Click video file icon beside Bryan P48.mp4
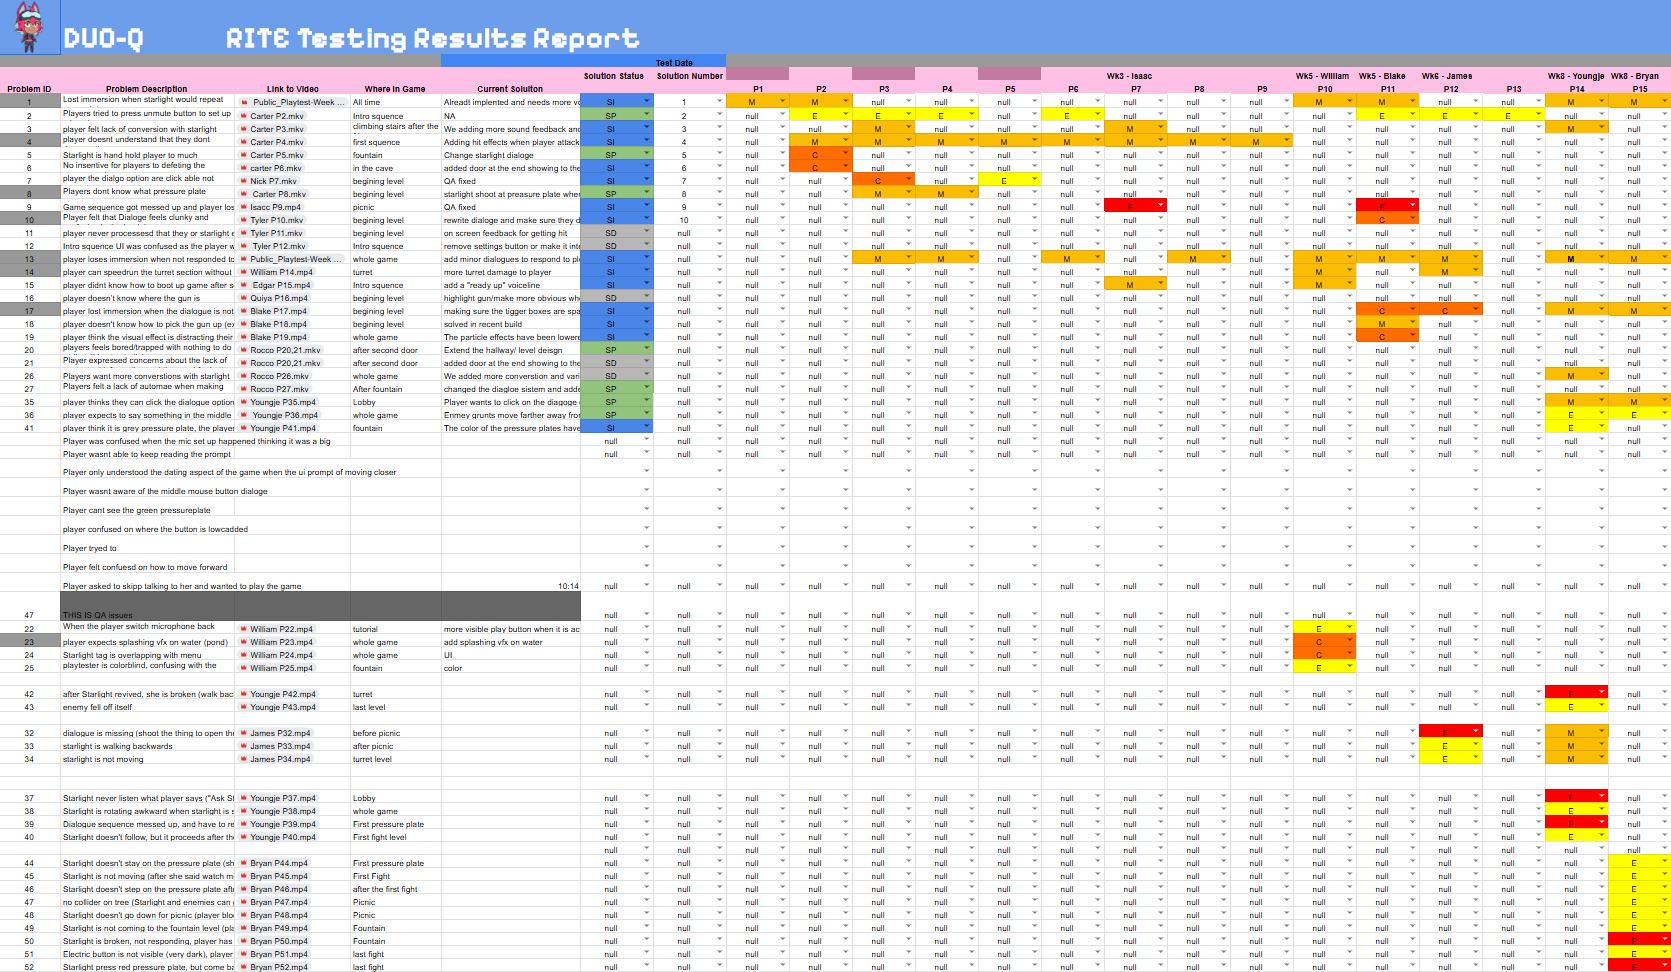The image size is (1671, 972). [243, 915]
